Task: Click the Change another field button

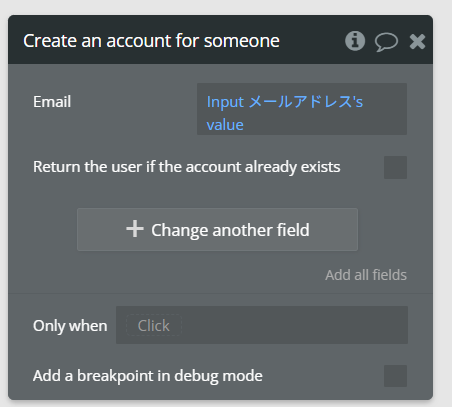Action: tap(217, 230)
